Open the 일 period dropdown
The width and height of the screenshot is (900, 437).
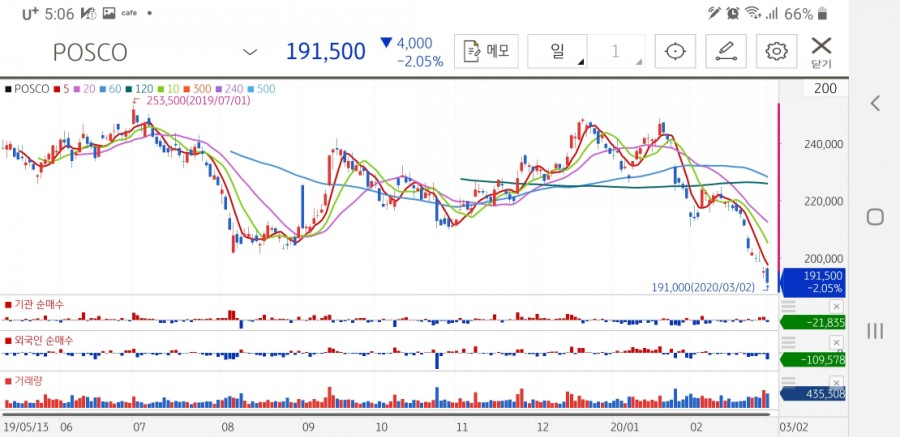(x=557, y=51)
